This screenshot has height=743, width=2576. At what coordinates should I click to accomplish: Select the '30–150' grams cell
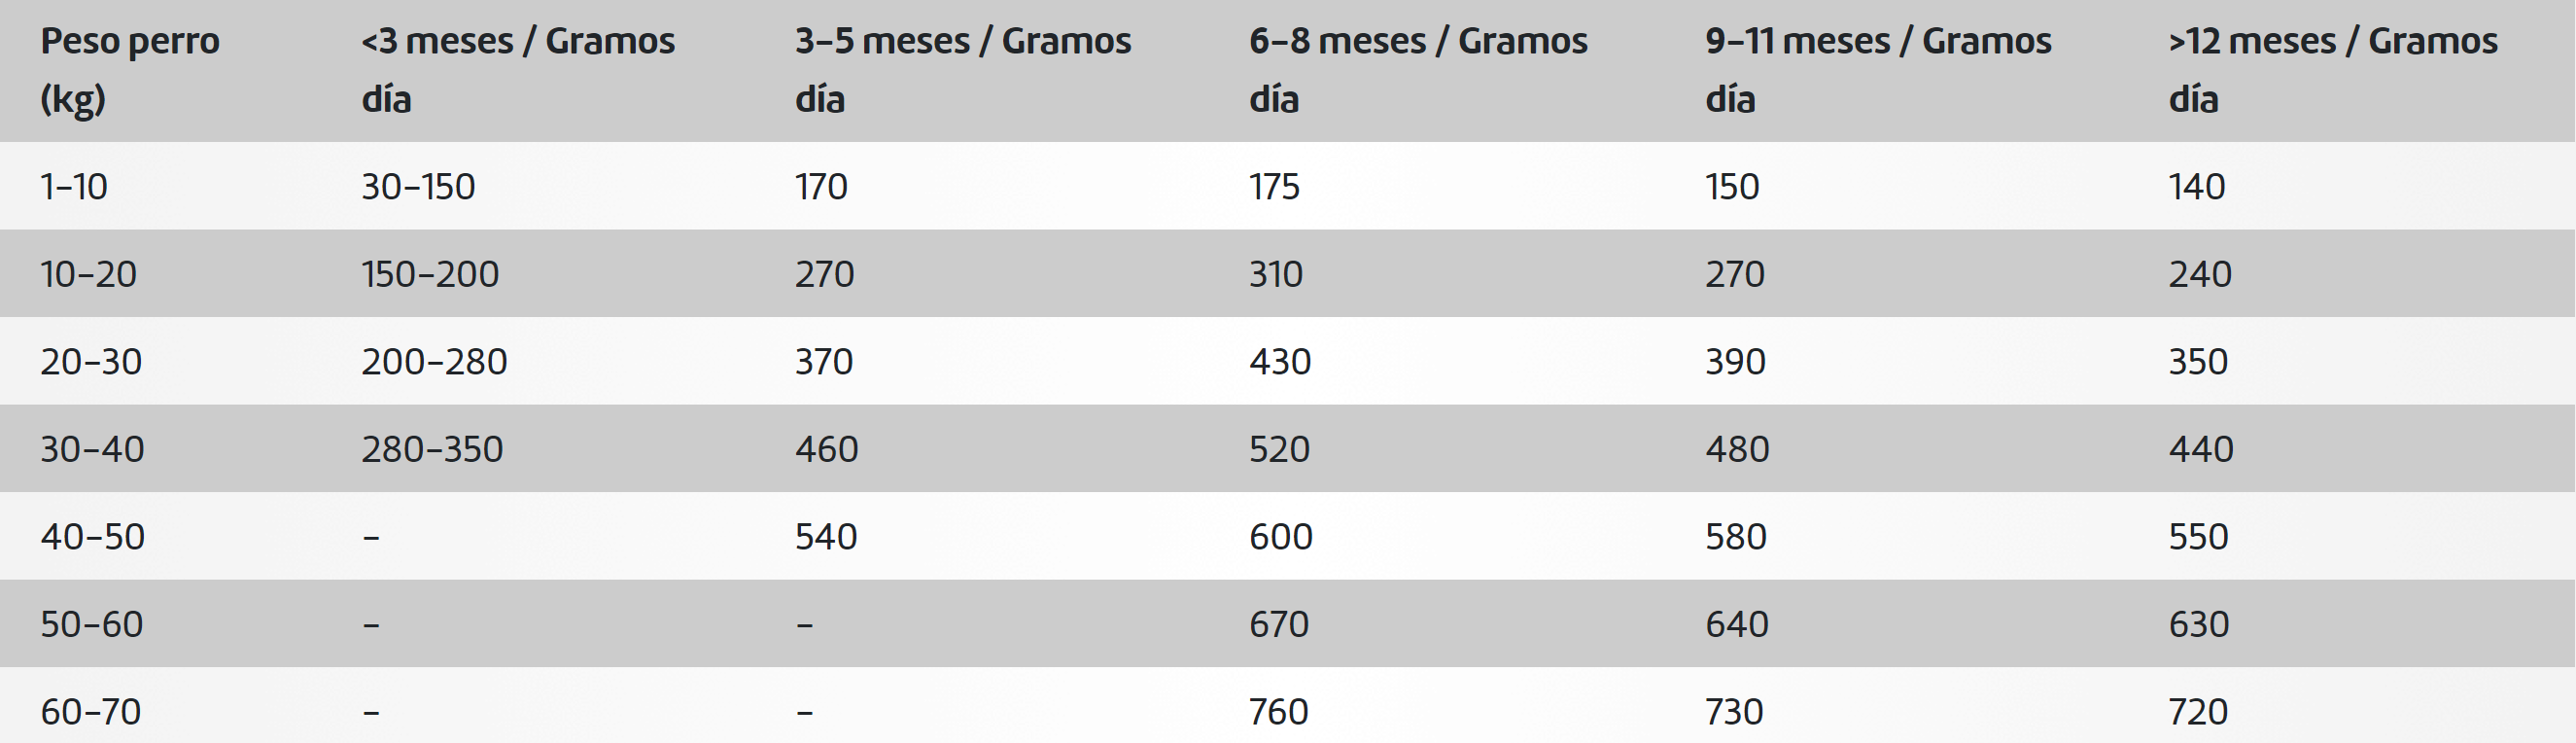pyautogui.click(x=418, y=187)
